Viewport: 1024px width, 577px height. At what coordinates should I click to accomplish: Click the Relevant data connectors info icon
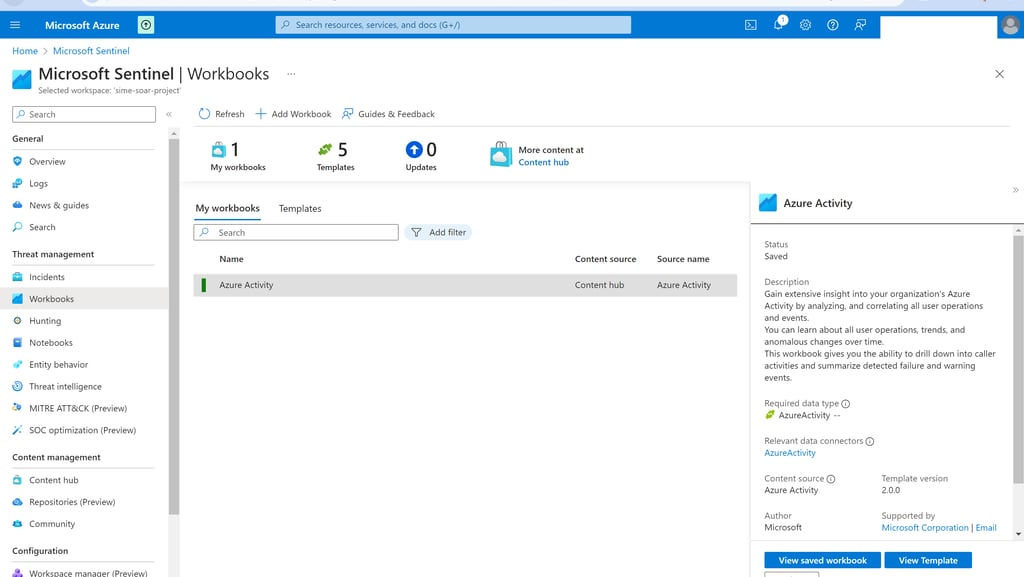click(870, 441)
